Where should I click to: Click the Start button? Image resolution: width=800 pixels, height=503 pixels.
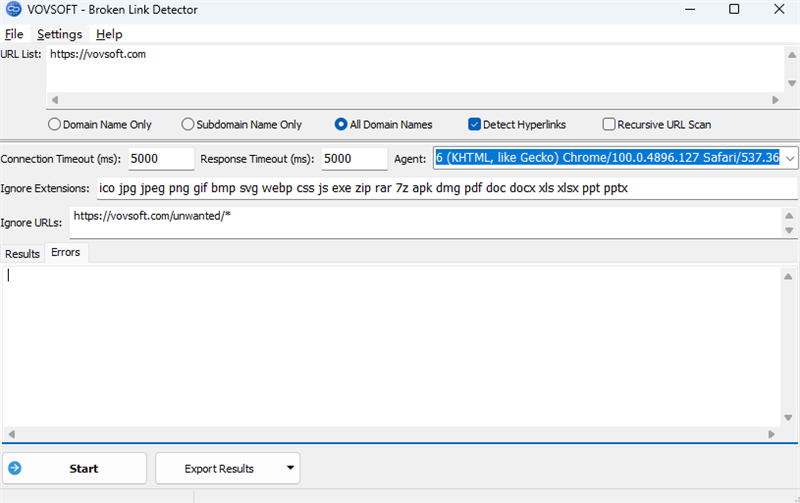coord(74,468)
